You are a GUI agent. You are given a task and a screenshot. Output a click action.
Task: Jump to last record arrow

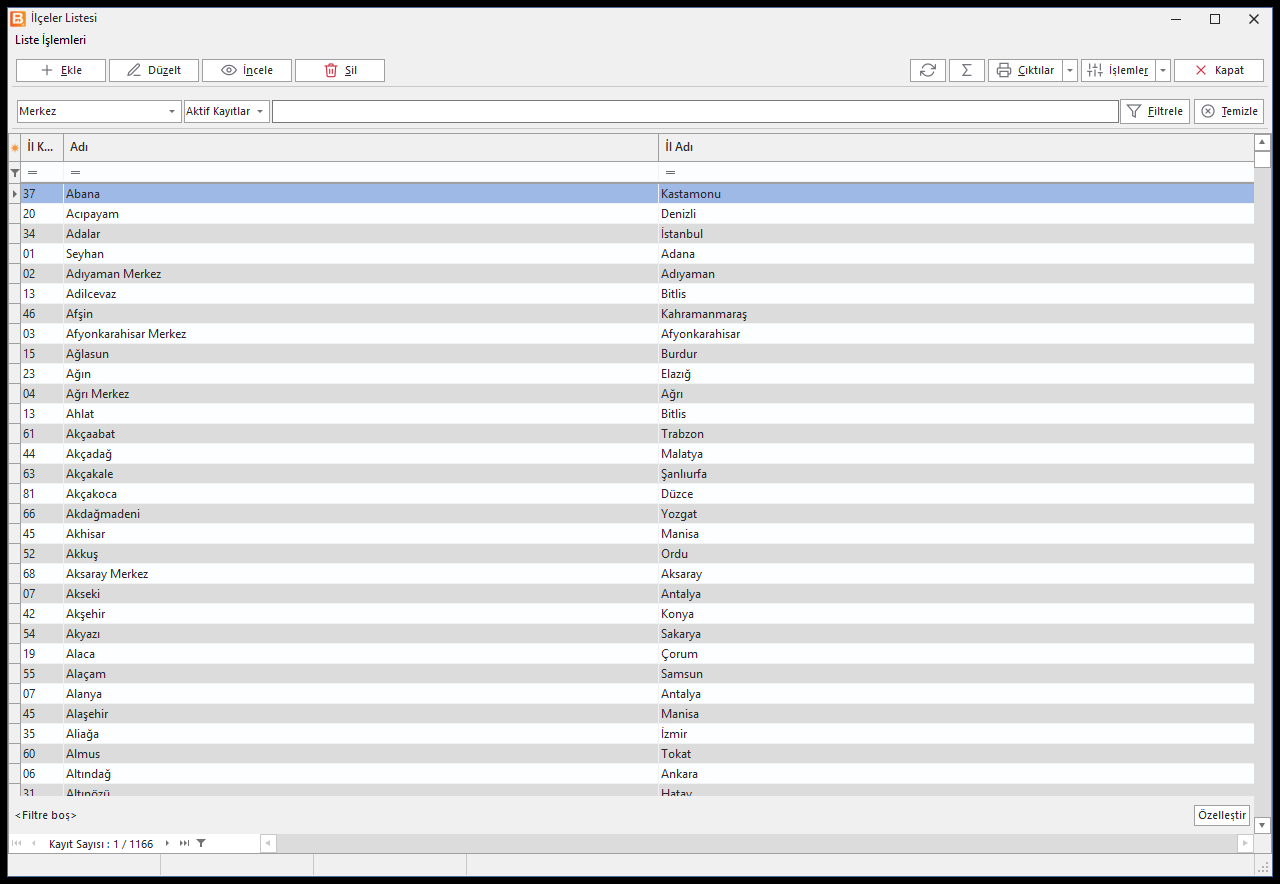184,844
